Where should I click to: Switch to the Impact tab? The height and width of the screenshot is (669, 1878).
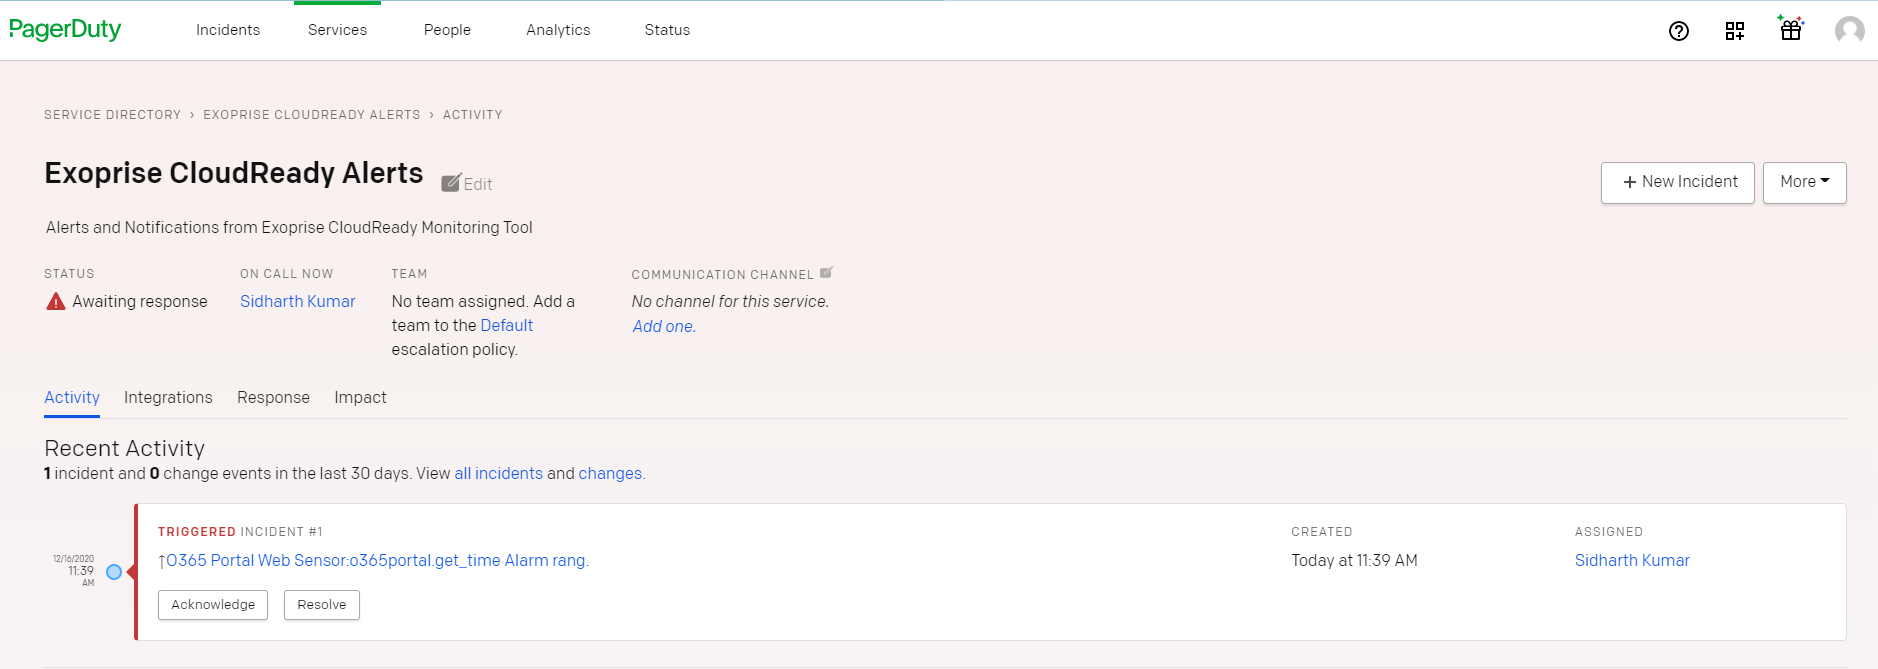pos(360,397)
